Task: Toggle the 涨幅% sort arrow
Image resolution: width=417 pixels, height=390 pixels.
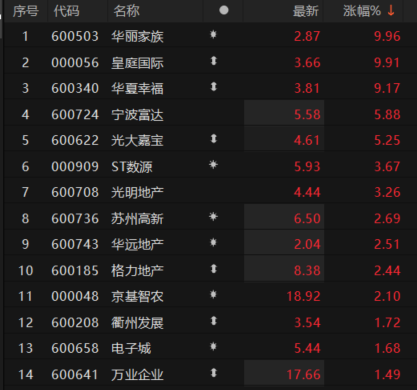Action: (x=391, y=11)
